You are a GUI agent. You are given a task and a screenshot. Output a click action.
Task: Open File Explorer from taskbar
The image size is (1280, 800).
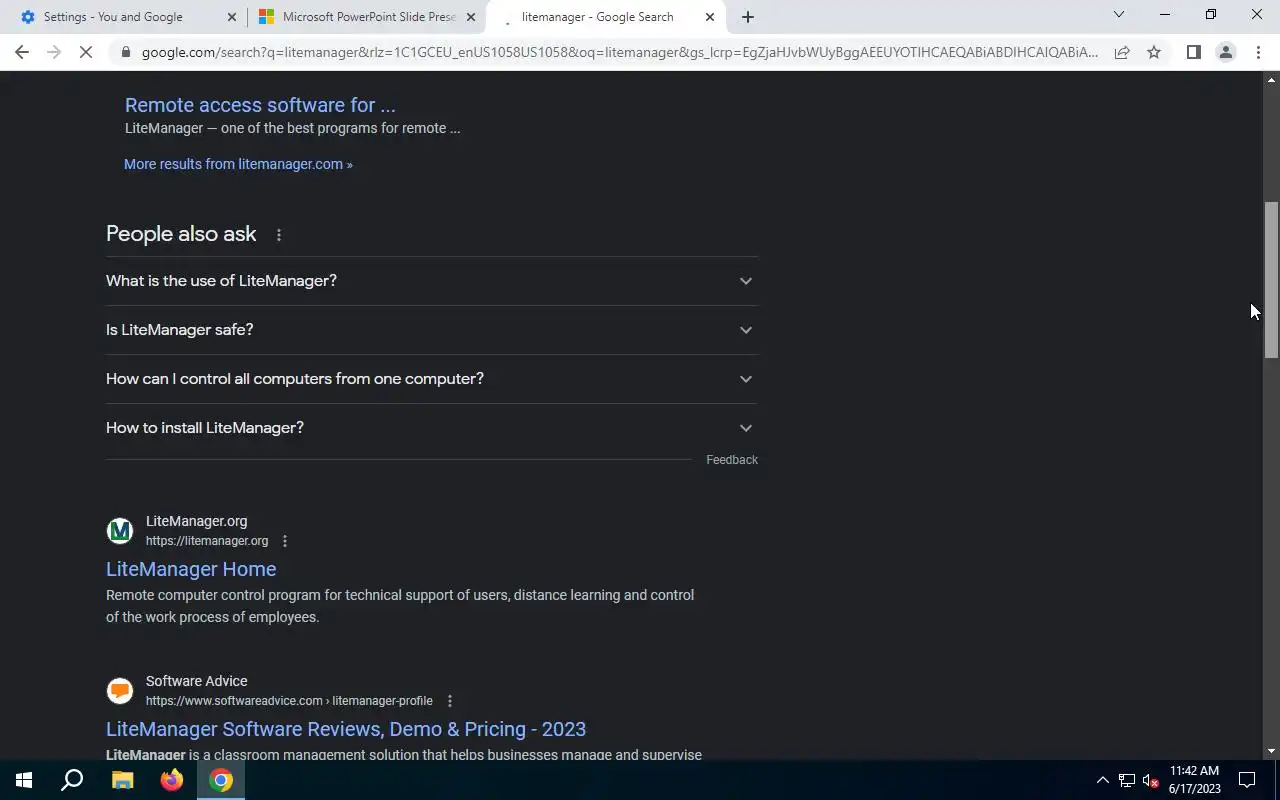pos(122,780)
